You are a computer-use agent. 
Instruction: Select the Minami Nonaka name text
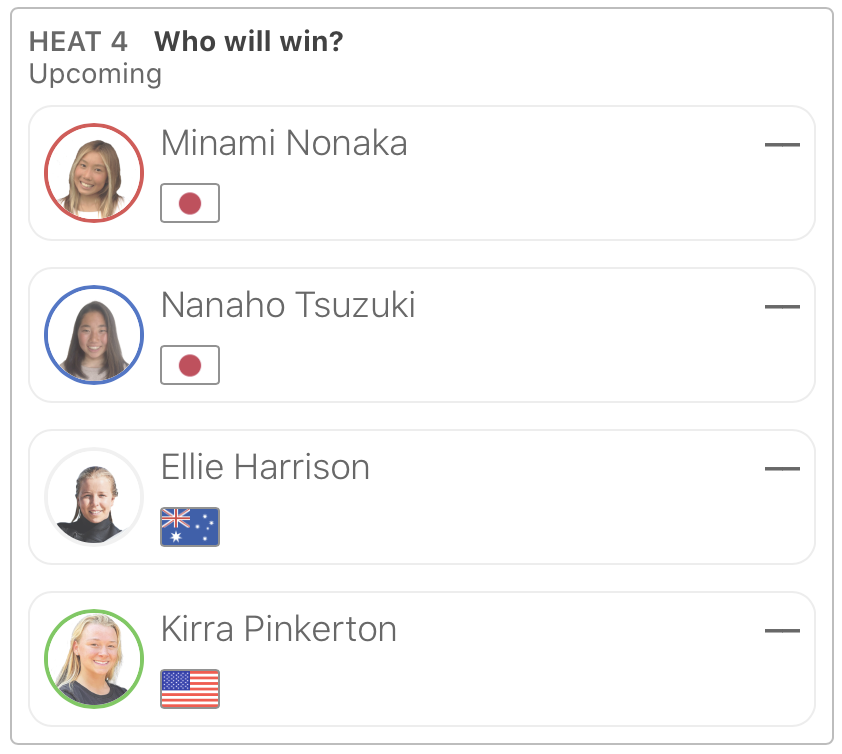coord(284,144)
